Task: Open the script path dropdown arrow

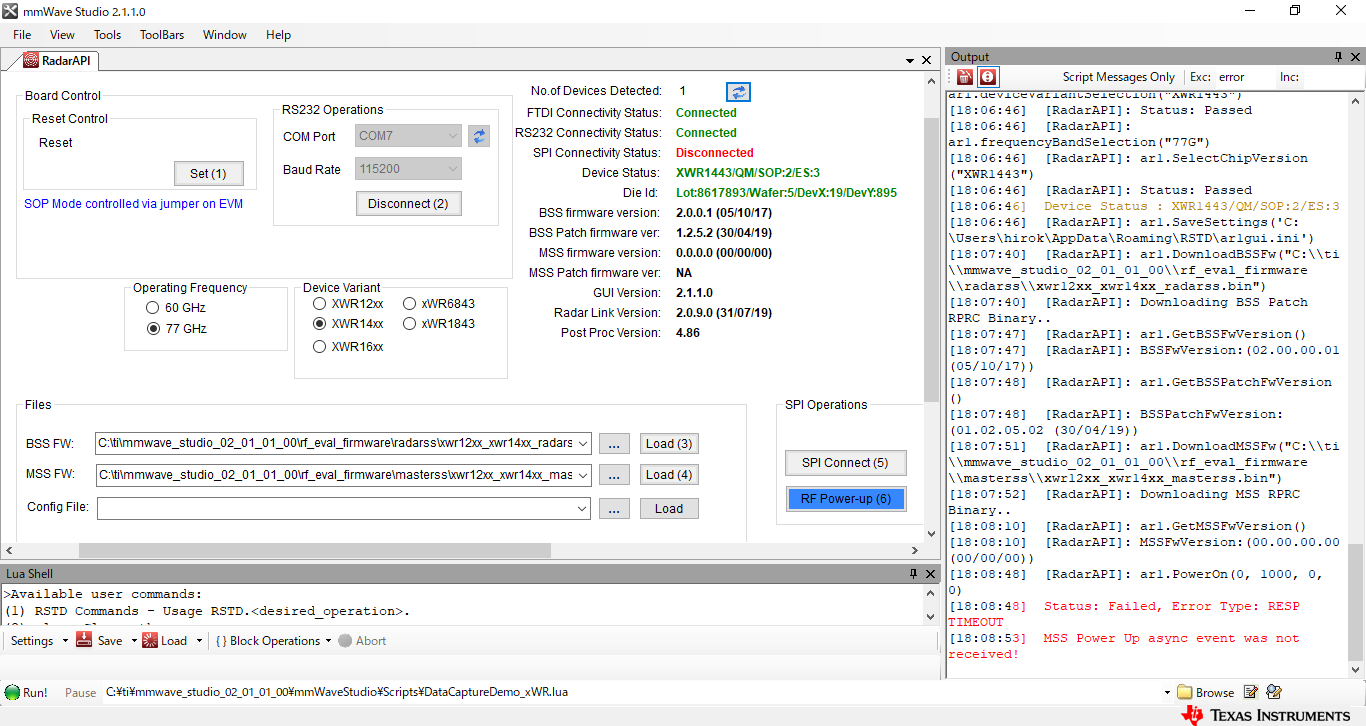Action: 1167,692
